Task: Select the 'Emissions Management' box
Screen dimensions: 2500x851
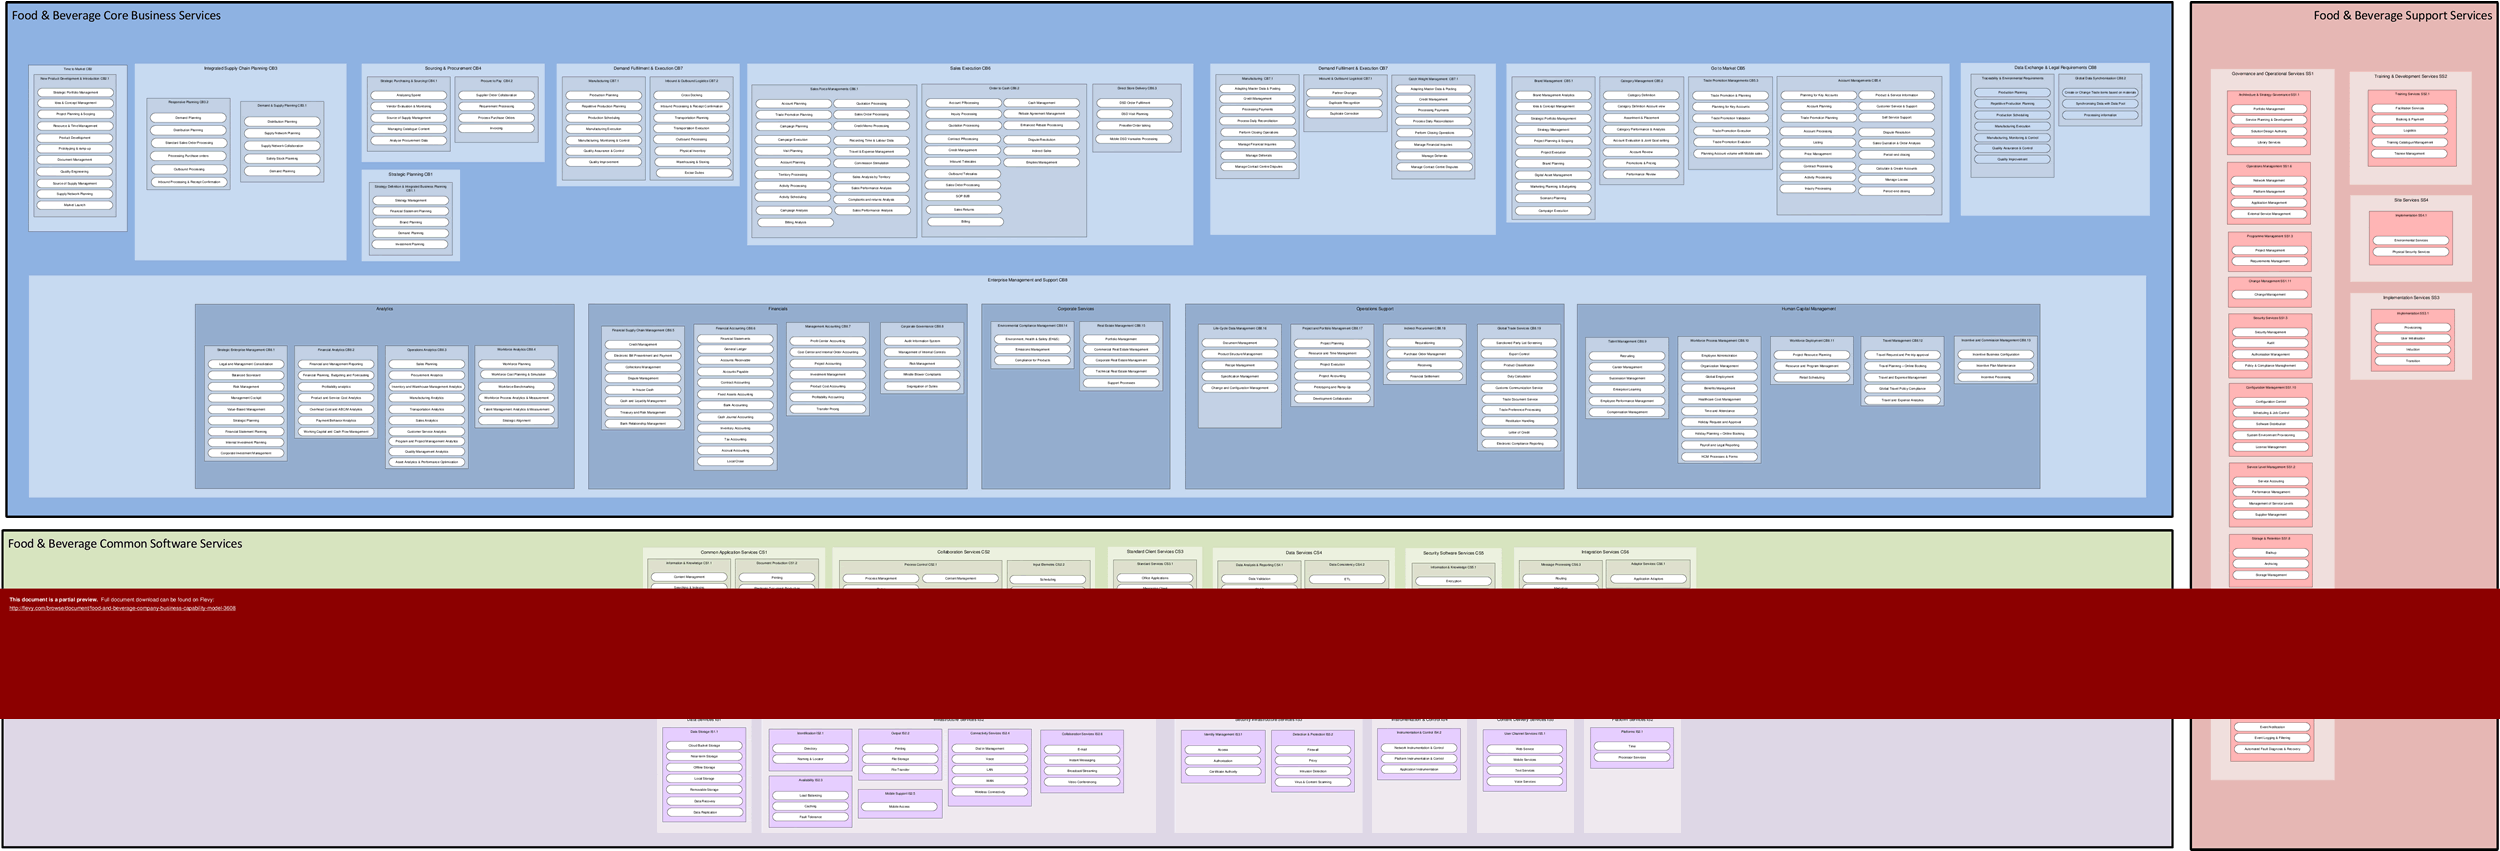Action: pyautogui.click(x=1033, y=349)
